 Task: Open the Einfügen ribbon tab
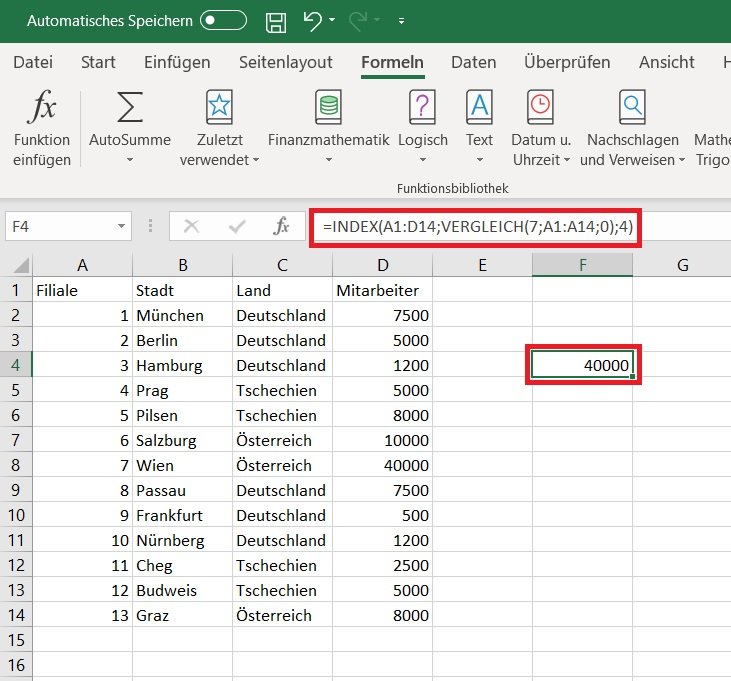tap(177, 62)
